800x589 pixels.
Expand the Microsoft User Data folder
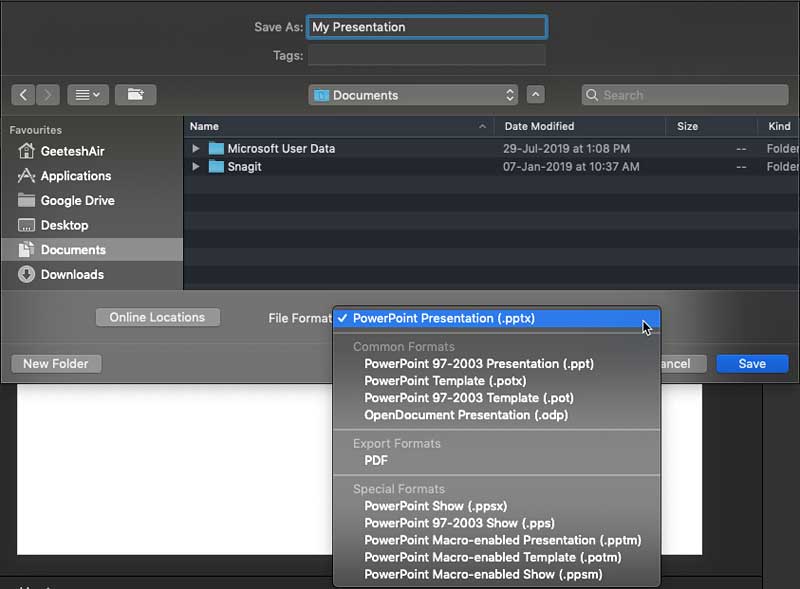coord(197,148)
